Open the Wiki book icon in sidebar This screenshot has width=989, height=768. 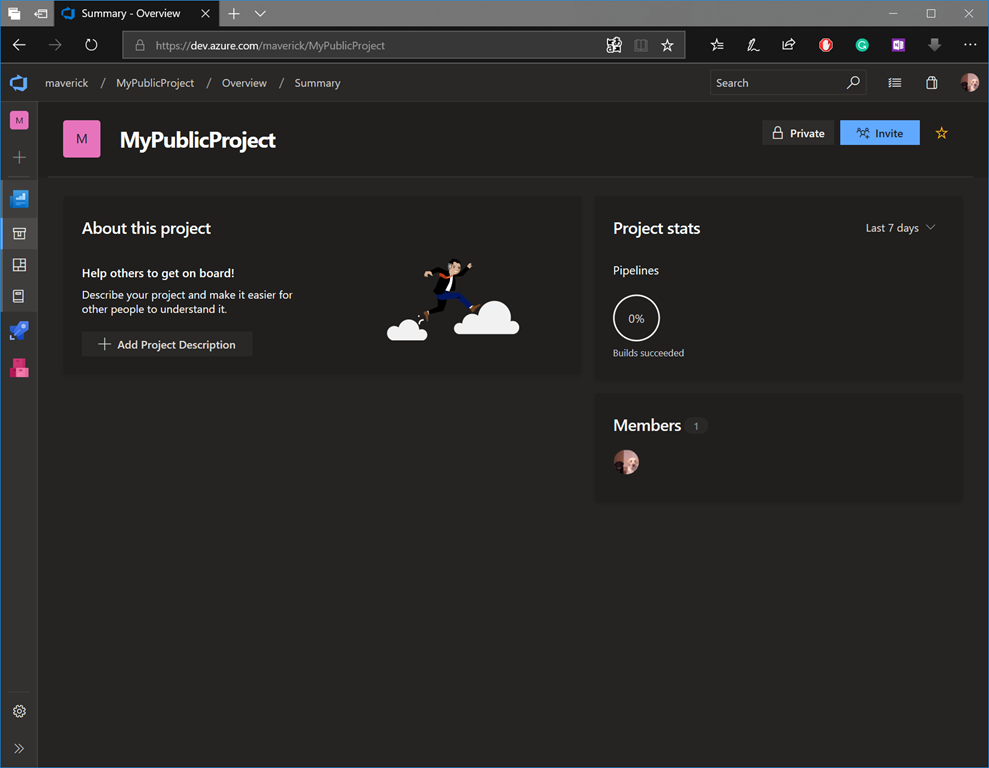pyautogui.click(x=19, y=297)
